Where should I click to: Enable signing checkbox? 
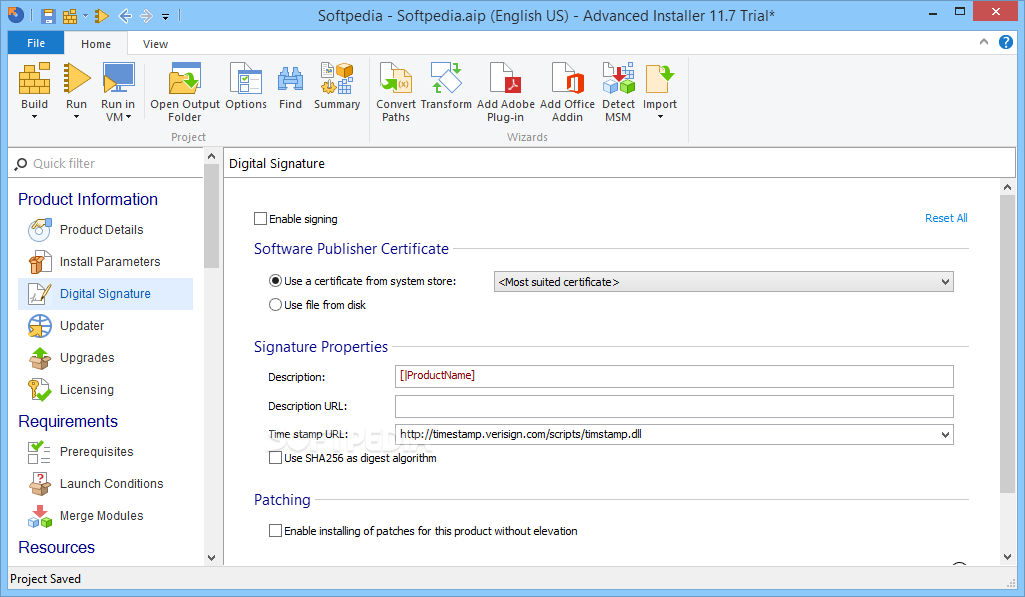tap(260, 218)
